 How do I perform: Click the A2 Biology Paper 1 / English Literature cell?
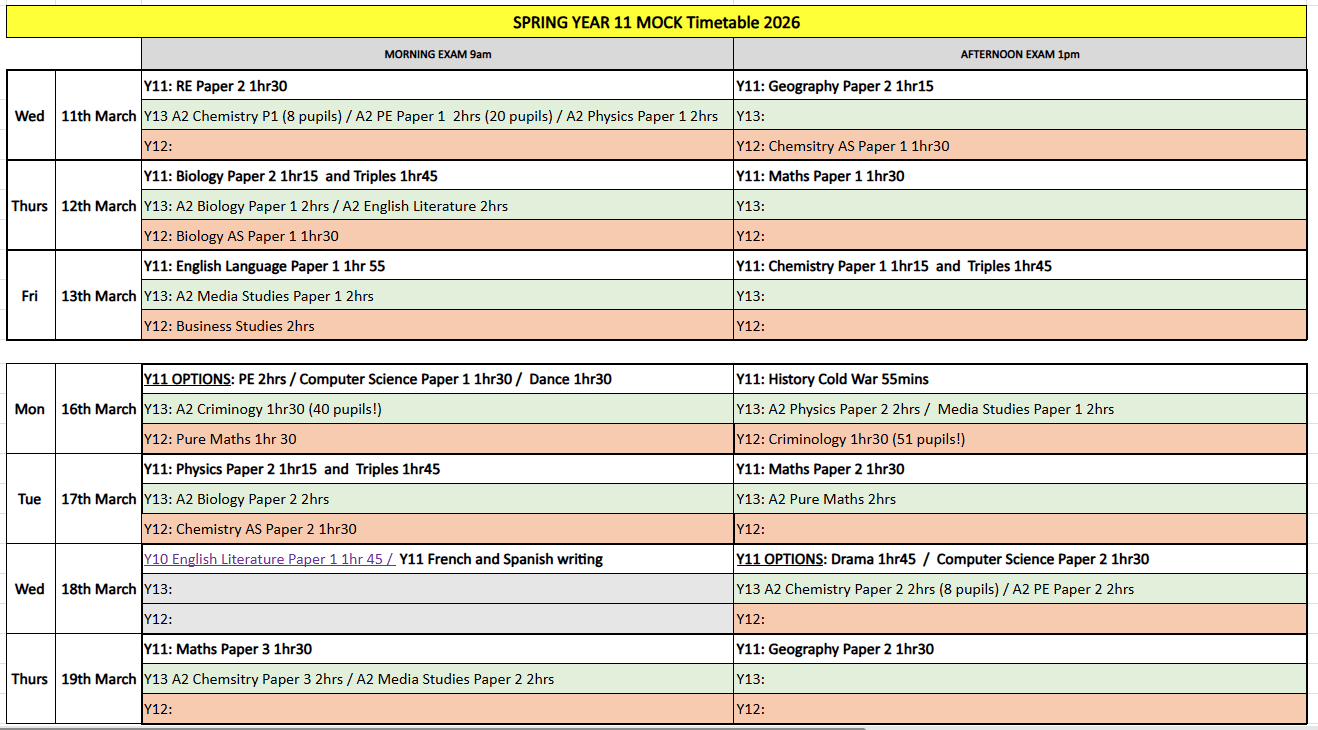pos(326,206)
